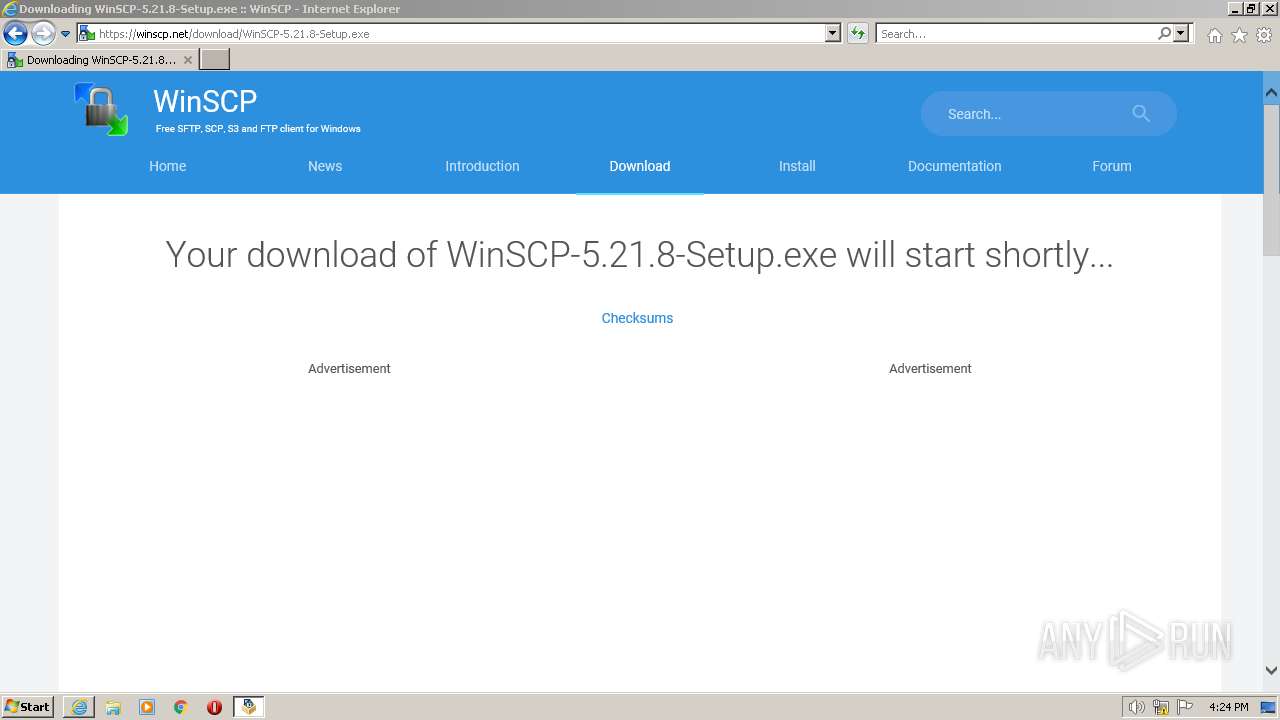Viewport: 1280px width, 720px height.
Task: Go forward with the browser Forward arrow
Action: pos(43,33)
